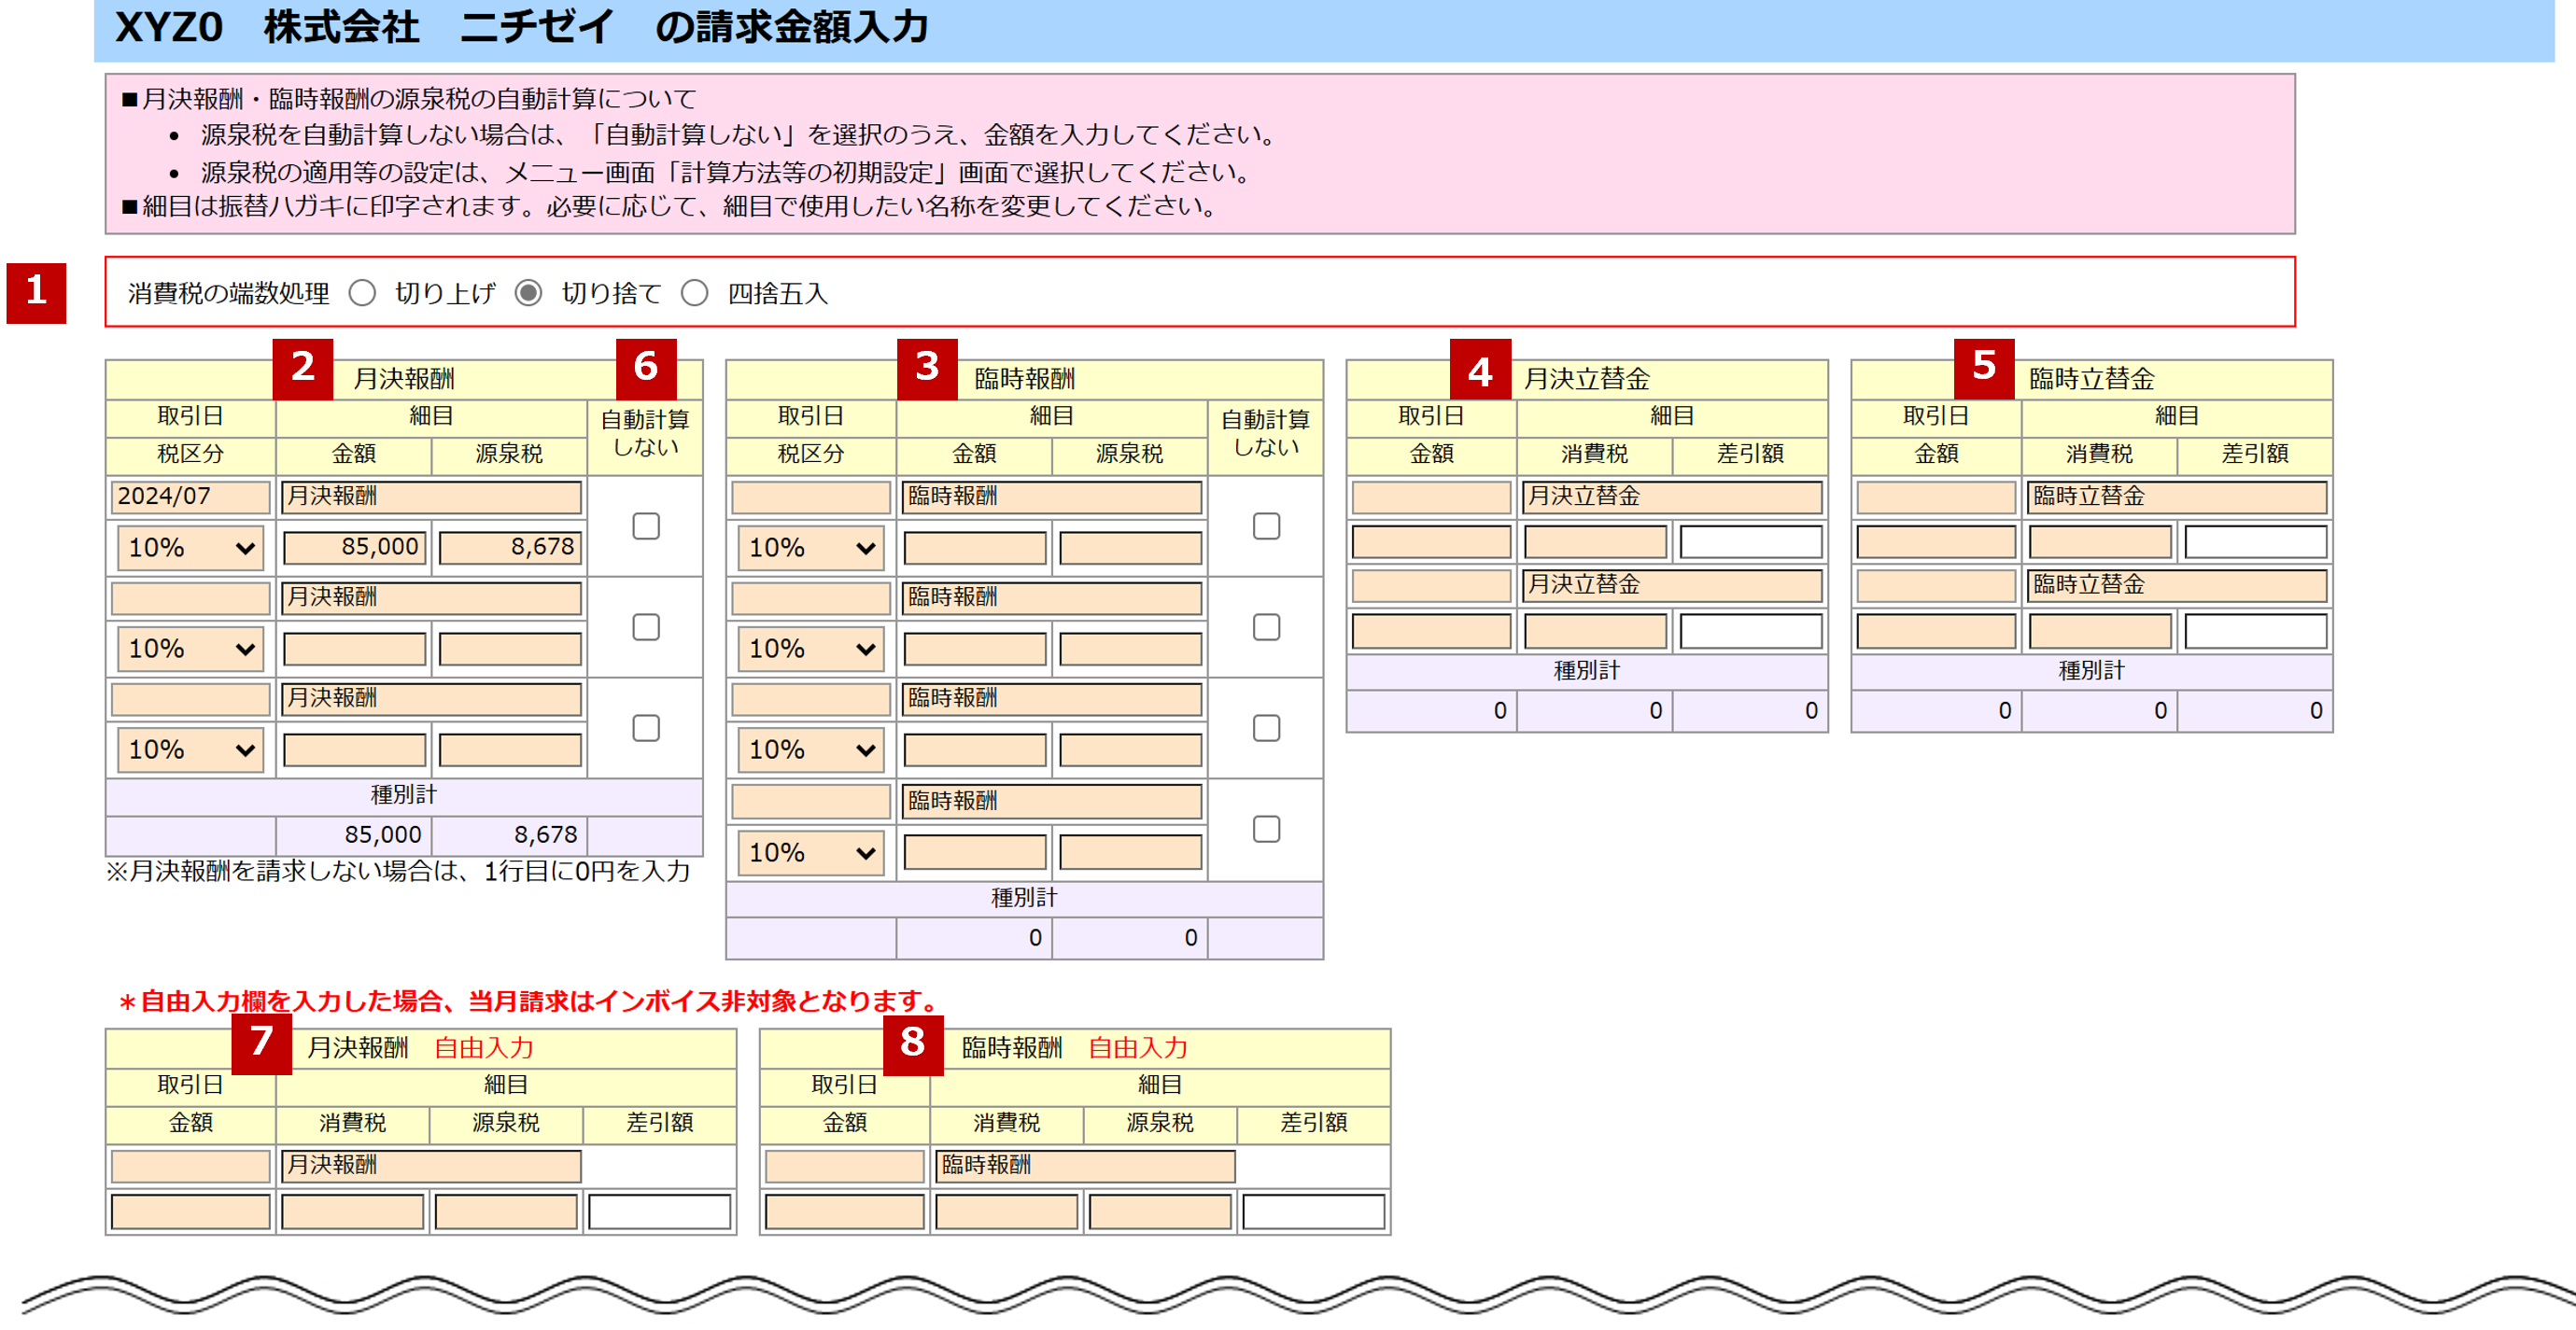Click the red number 2 marker
This screenshot has width=2576, height=1330.
click(302, 368)
